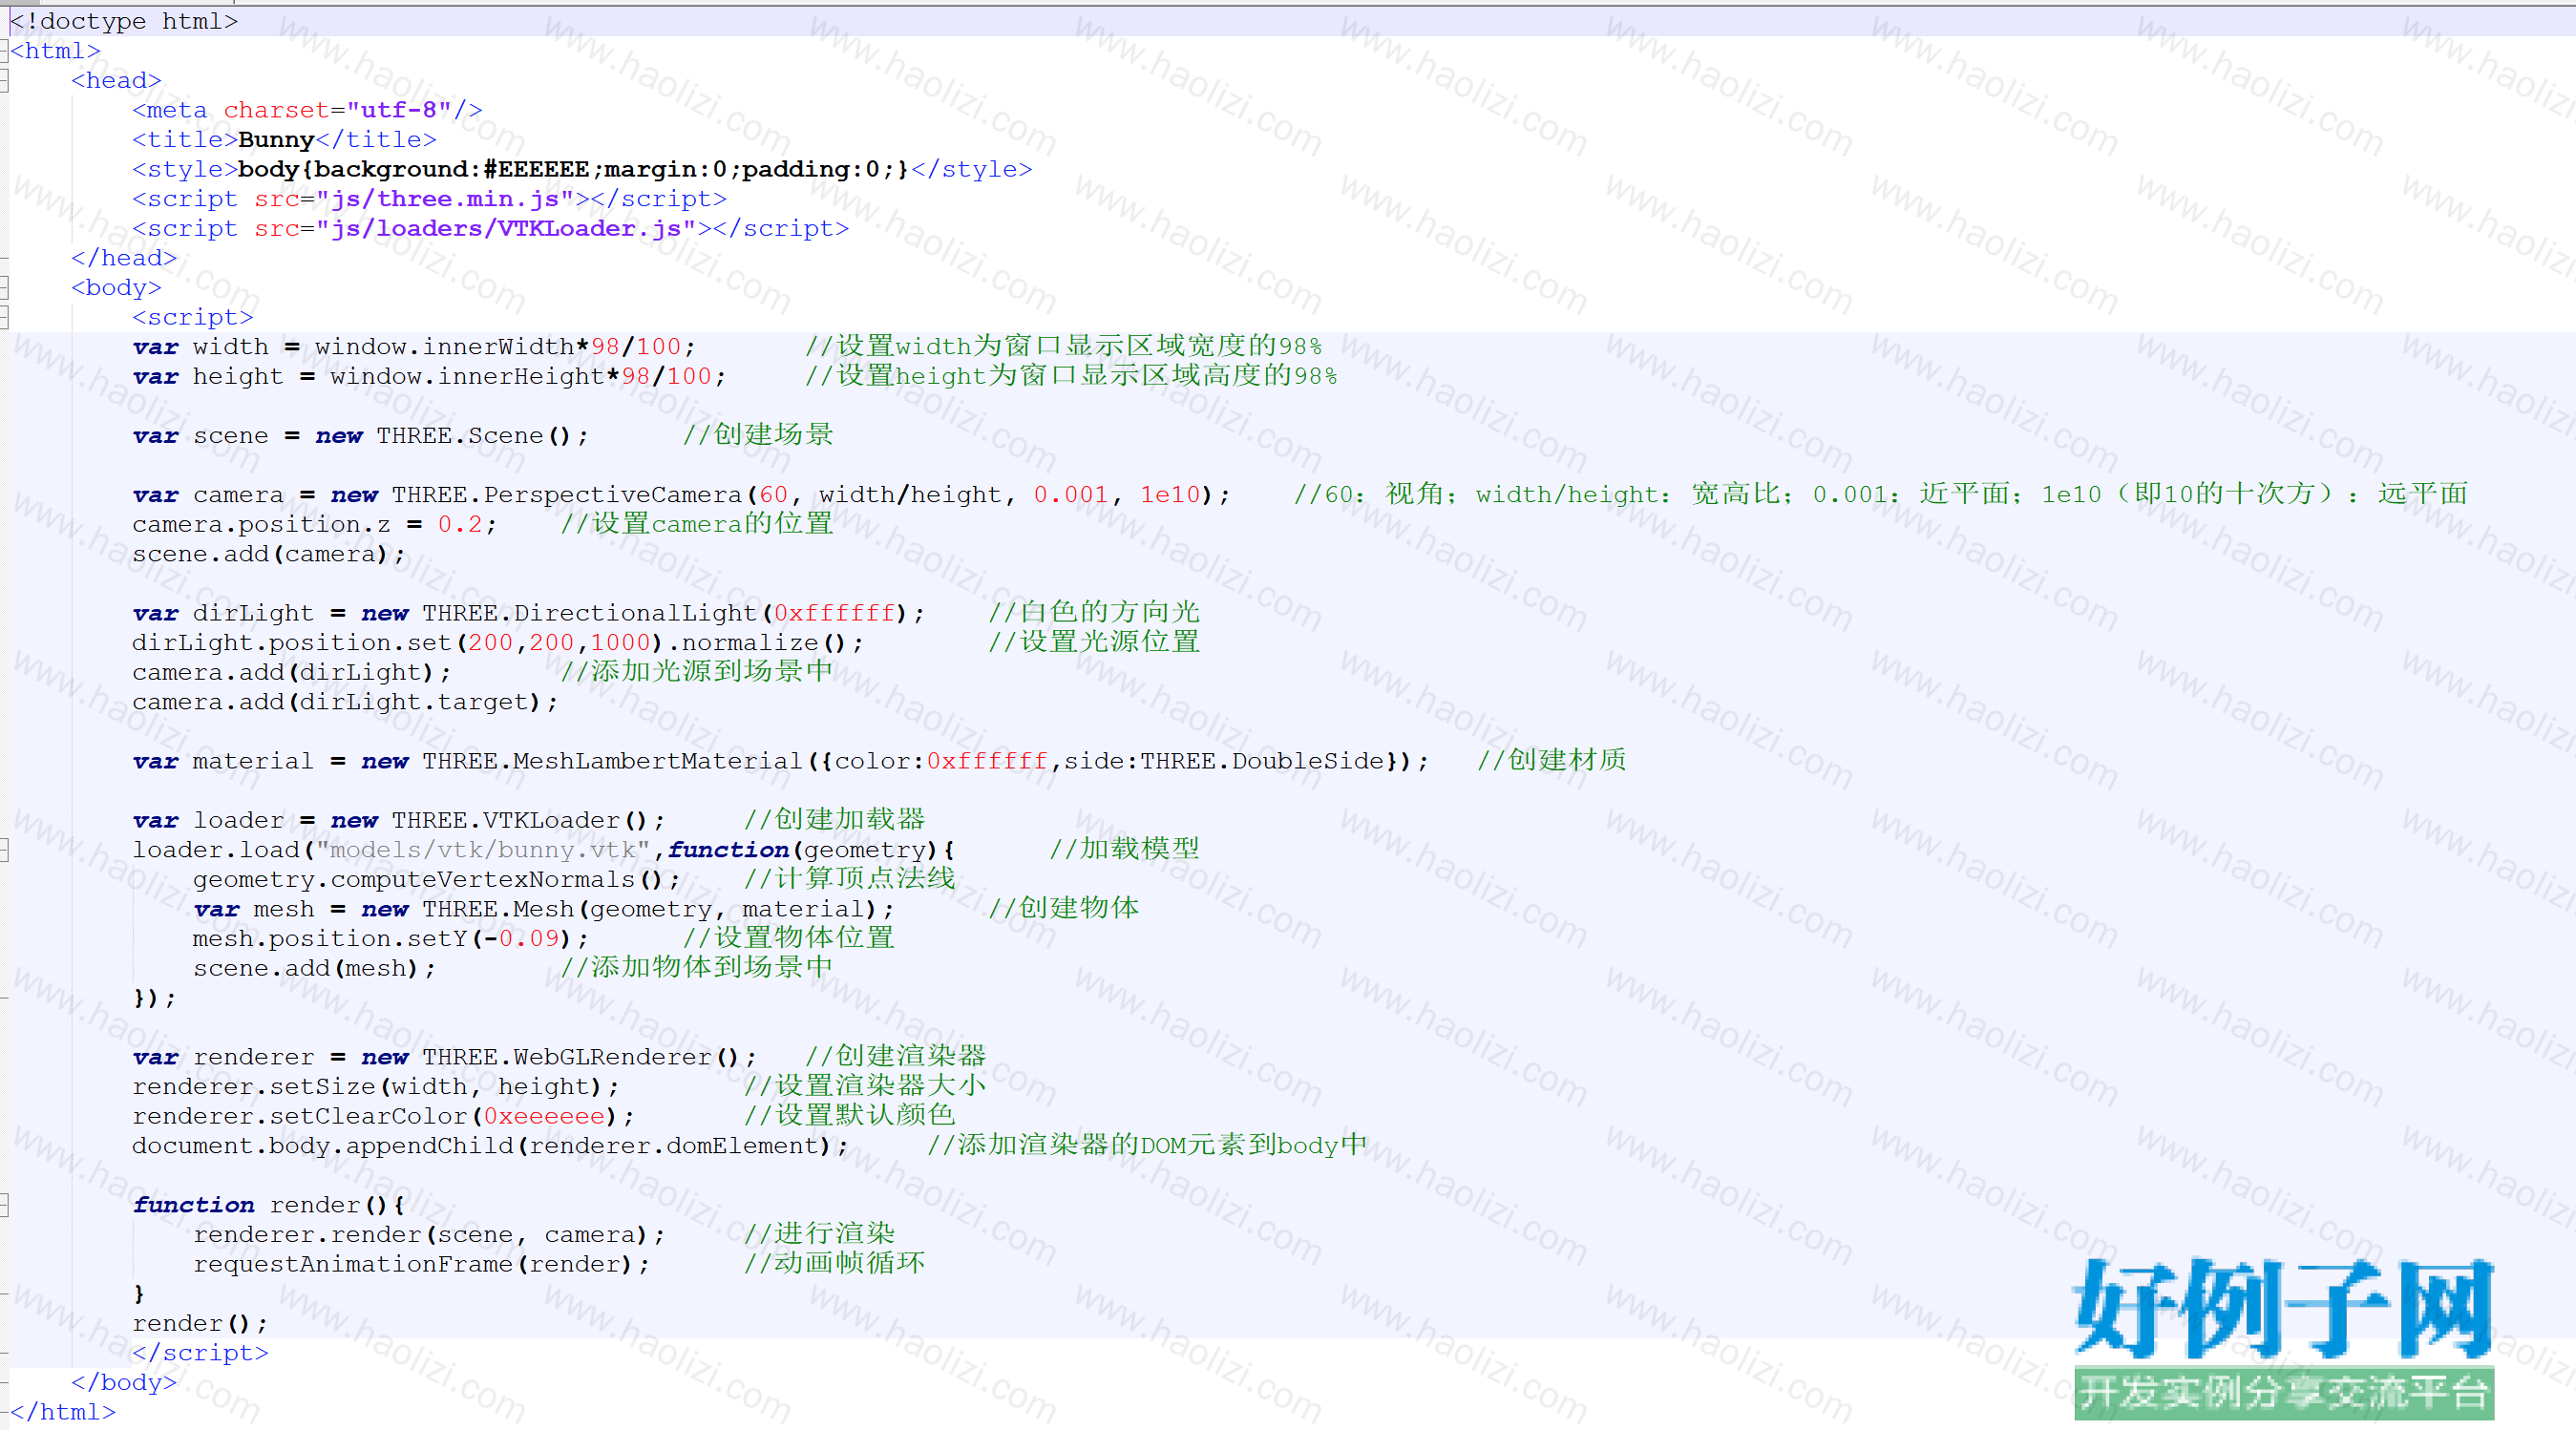Click the var height declaration
The height and width of the screenshot is (1430, 2576).
pos(429,377)
